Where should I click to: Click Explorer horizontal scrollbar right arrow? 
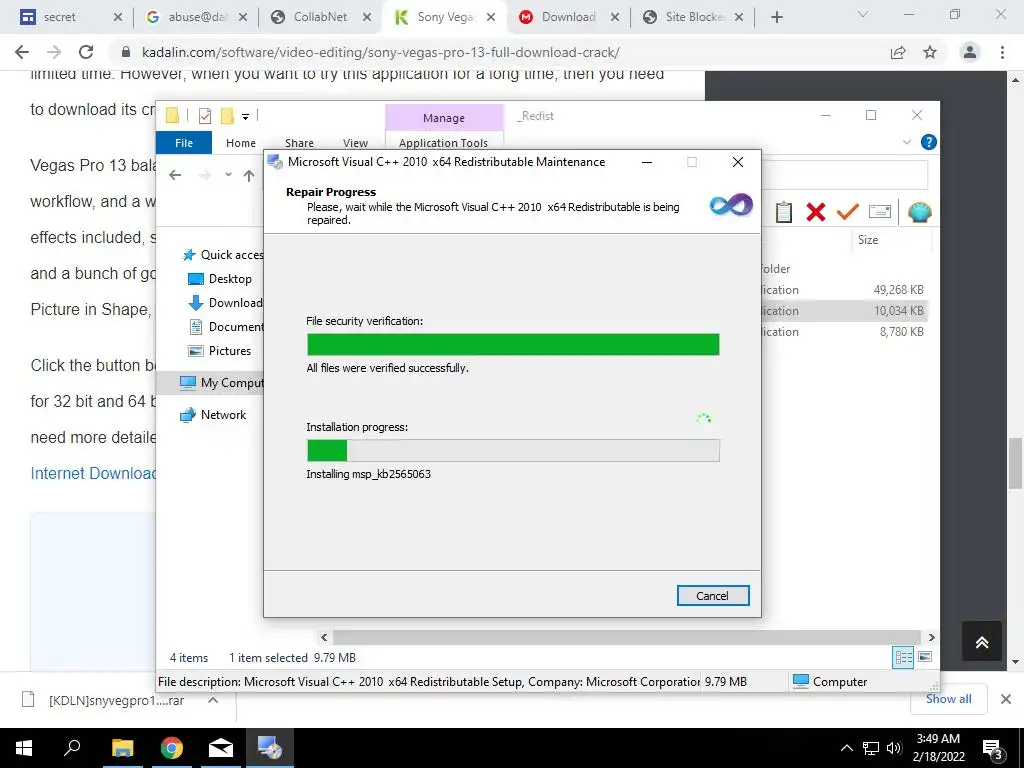931,637
